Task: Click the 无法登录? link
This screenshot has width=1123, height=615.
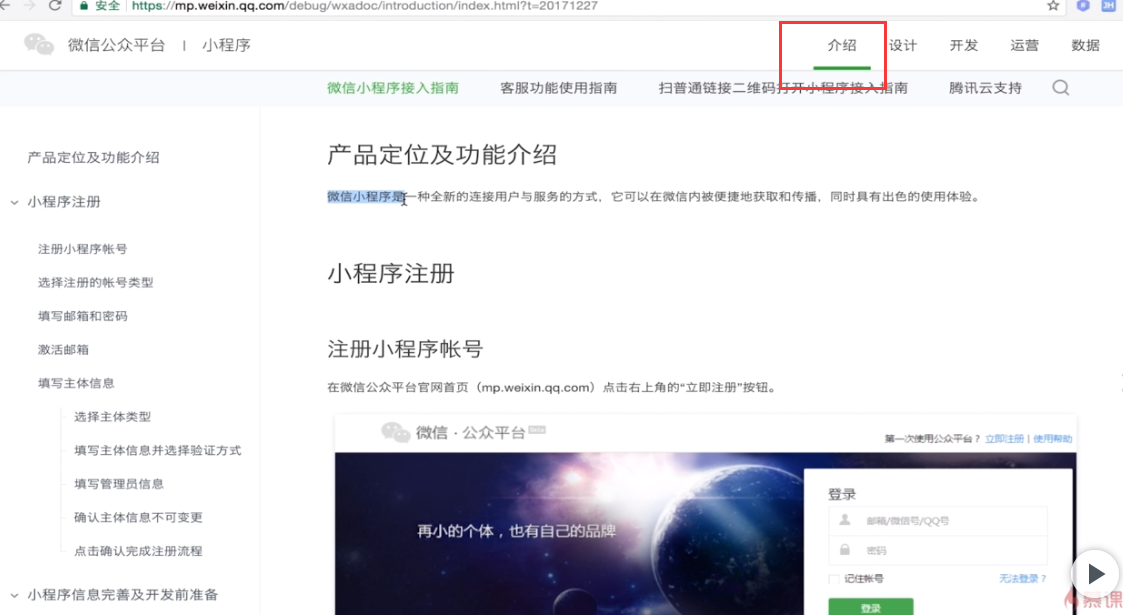Action: (x=1023, y=578)
